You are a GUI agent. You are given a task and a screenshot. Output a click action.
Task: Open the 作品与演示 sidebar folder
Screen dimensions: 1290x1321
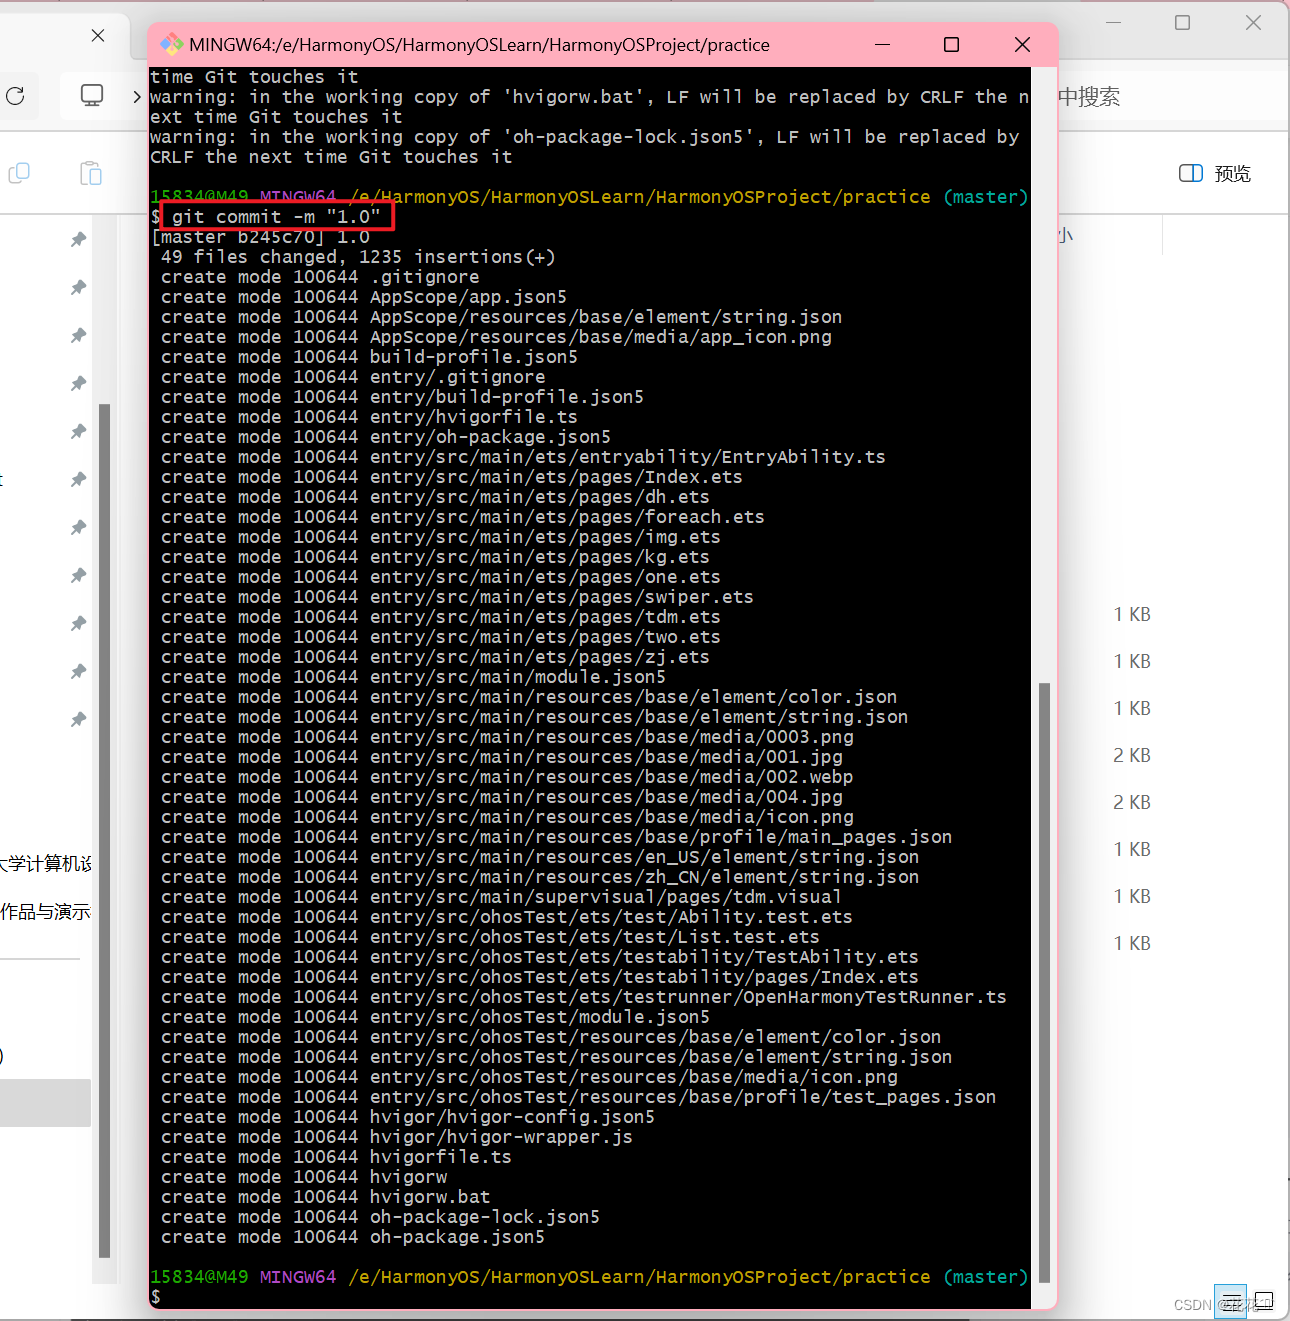(x=46, y=912)
